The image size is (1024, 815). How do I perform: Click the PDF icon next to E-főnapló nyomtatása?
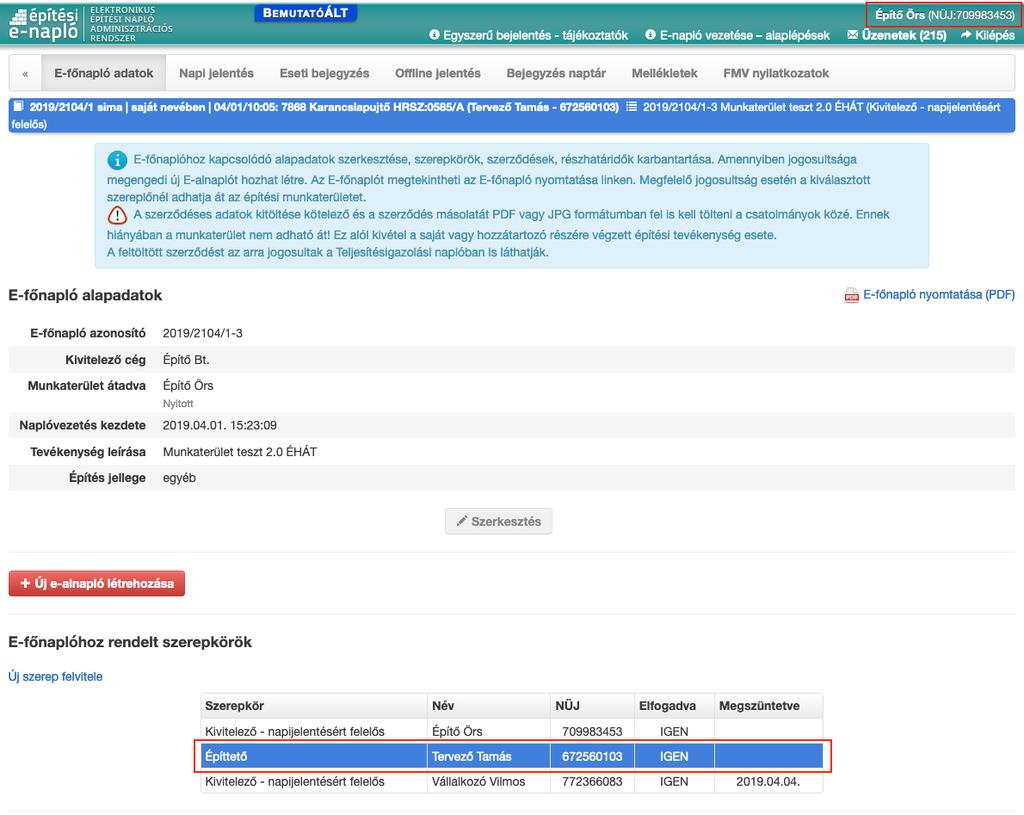(852, 296)
